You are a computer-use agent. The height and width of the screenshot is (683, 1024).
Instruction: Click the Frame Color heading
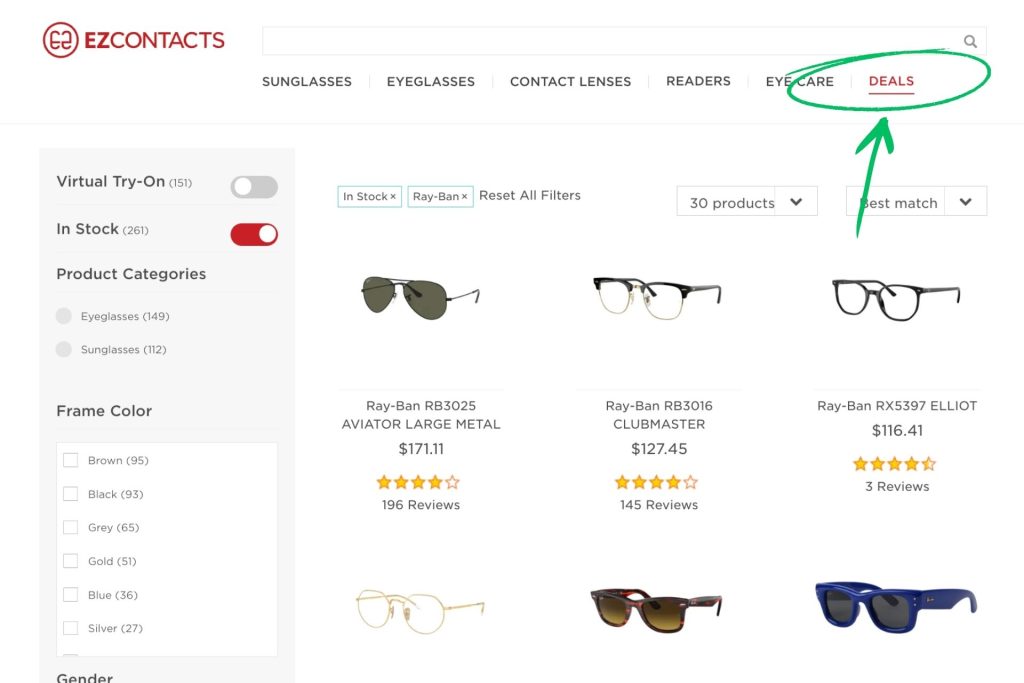(x=104, y=411)
